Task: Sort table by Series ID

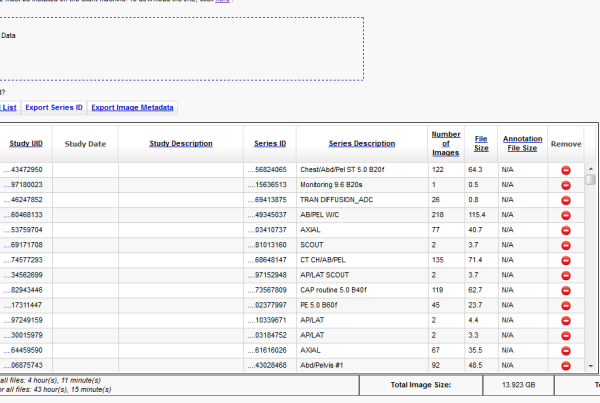Action: (x=270, y=144)
